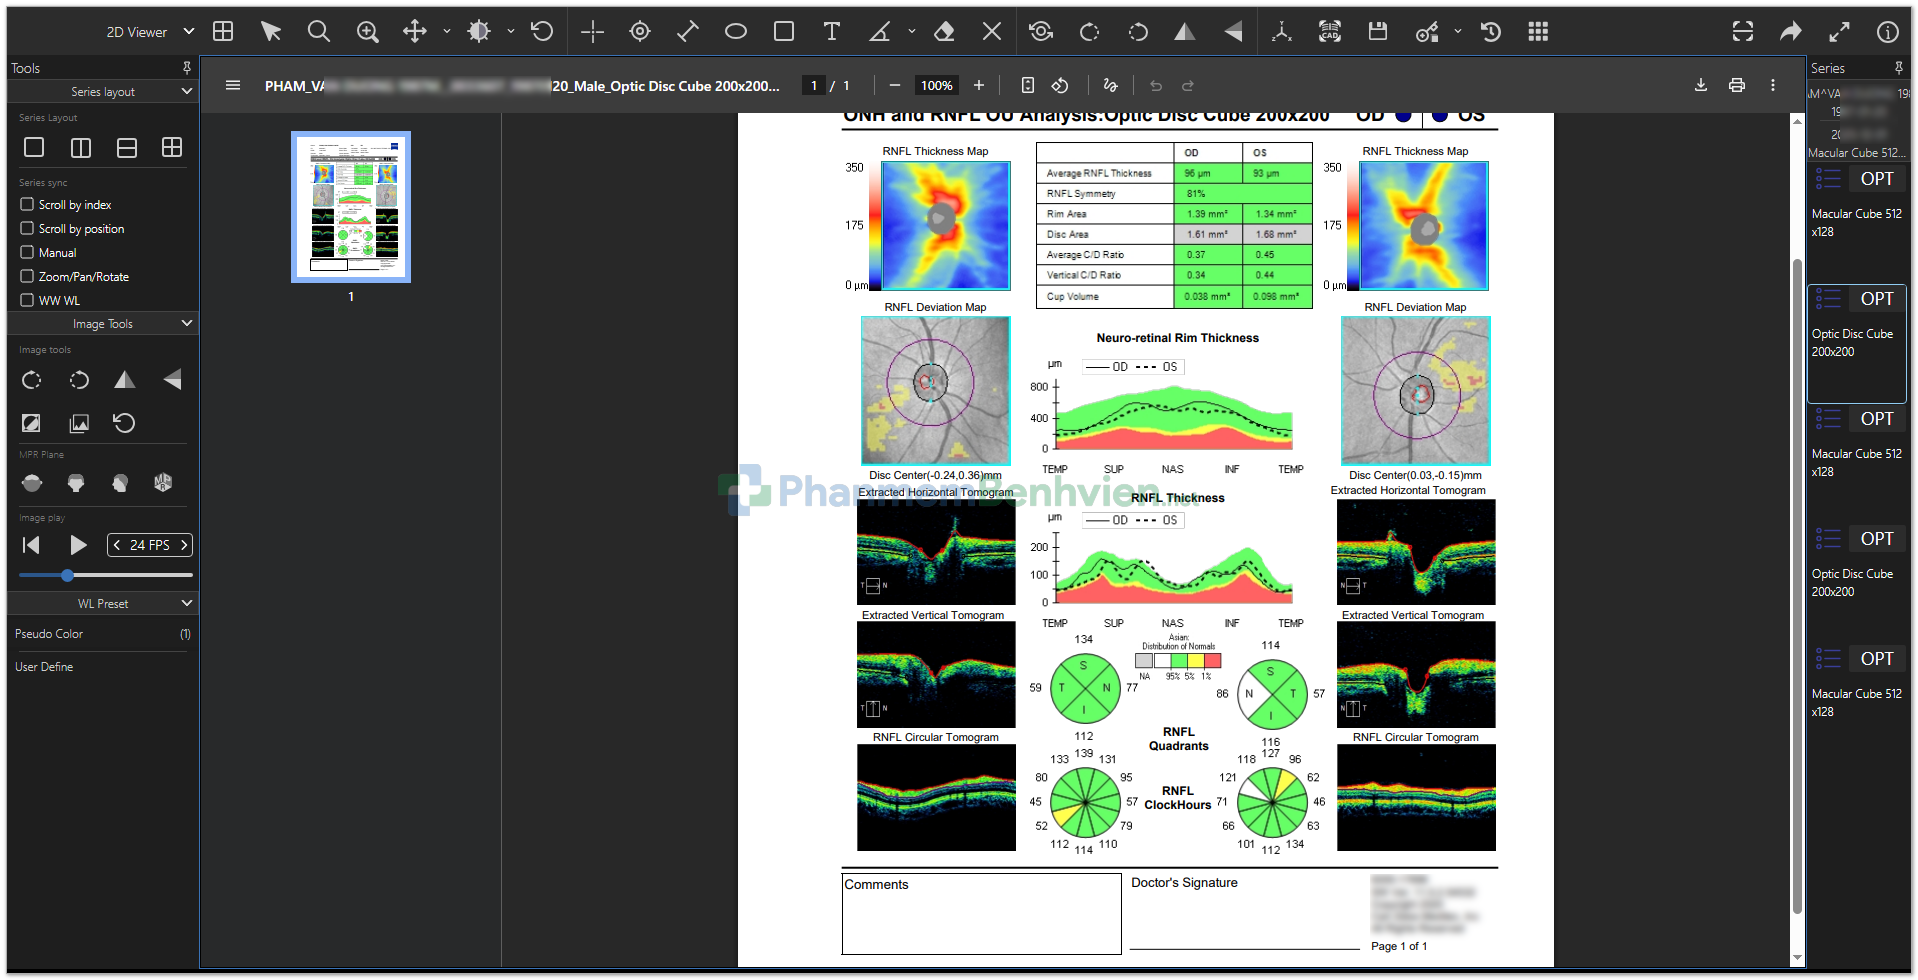Toggle the WW WL sync checkbox
This screenshot has height=980, width=1918.
pyautogui.click(x=28, y=300)
